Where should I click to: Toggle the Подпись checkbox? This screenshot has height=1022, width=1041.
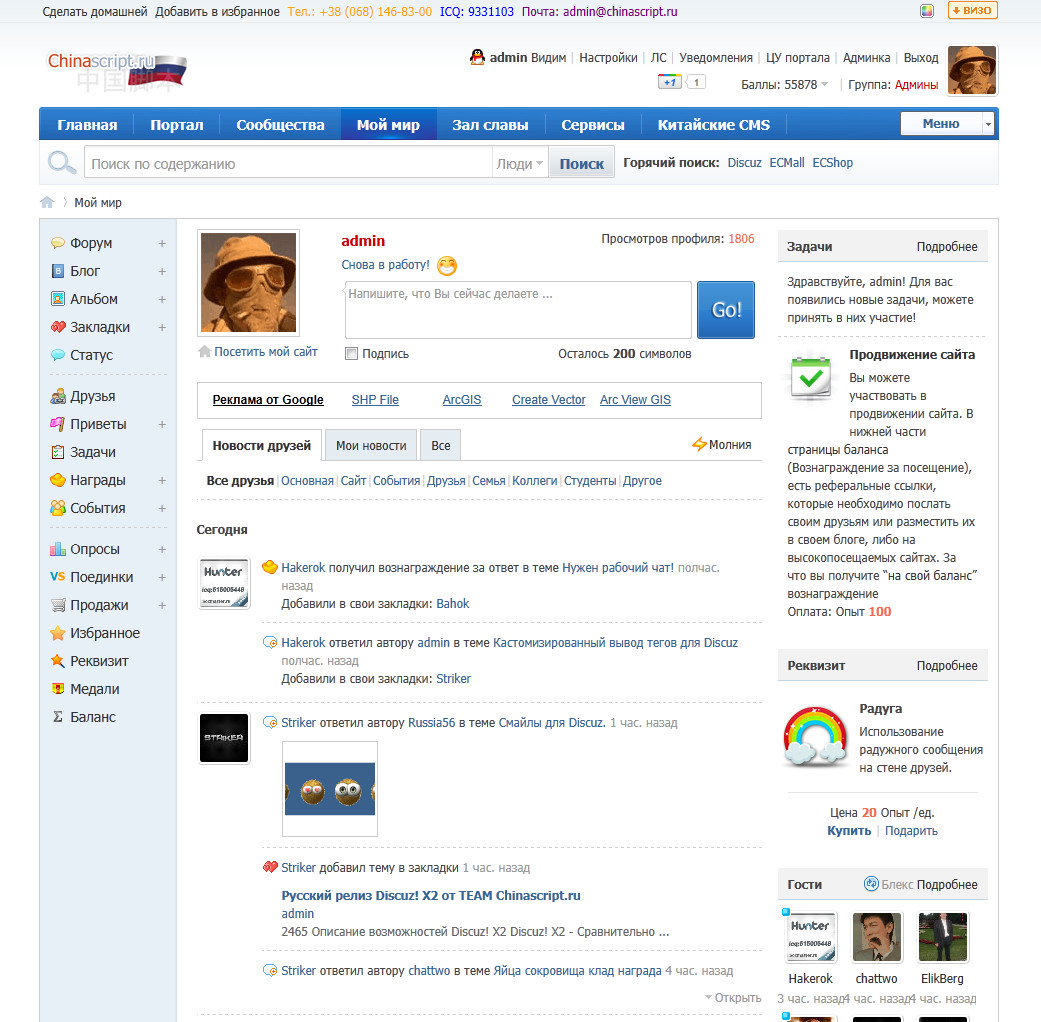pos(351,353)
